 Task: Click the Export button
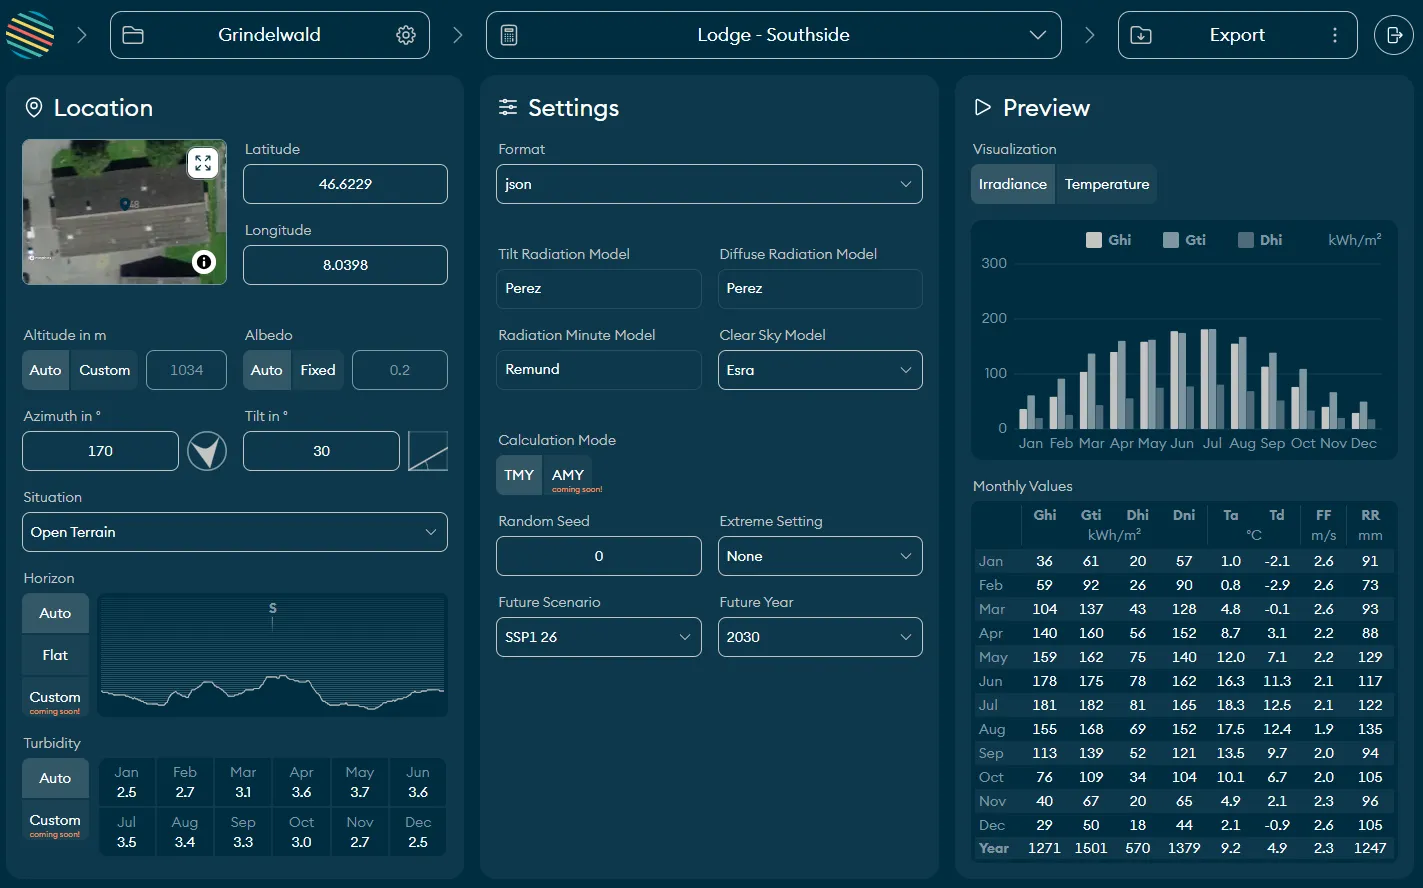pyautogui.click(x=1237, y=34)
